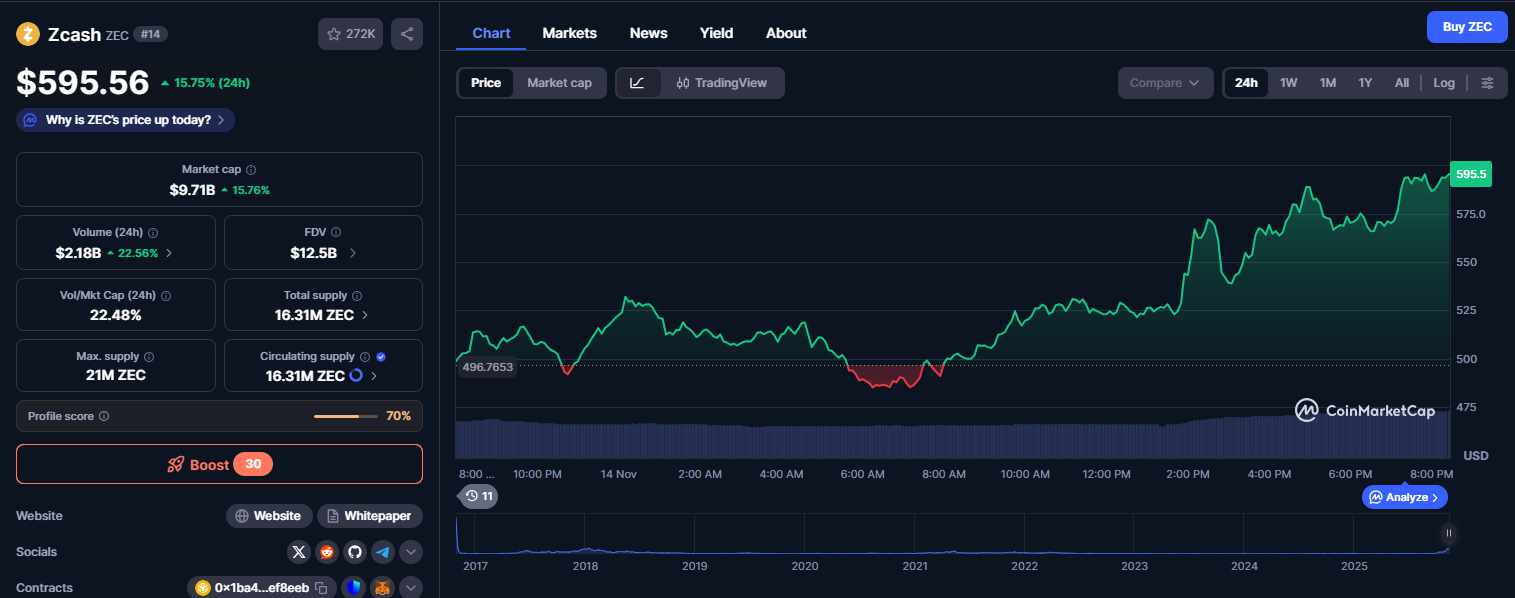Click the Vol/Mkt Cap info icon

[x=166, y=296]
